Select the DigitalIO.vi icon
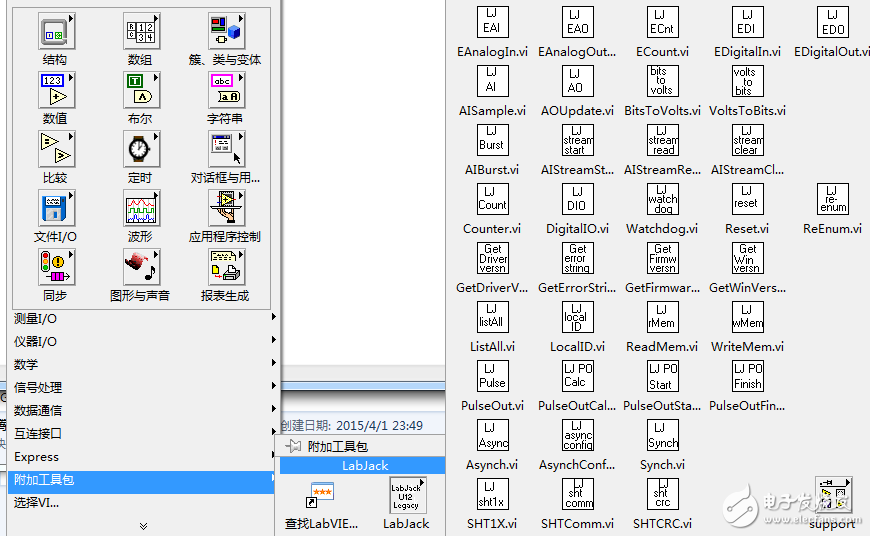 tap(577, 199)
